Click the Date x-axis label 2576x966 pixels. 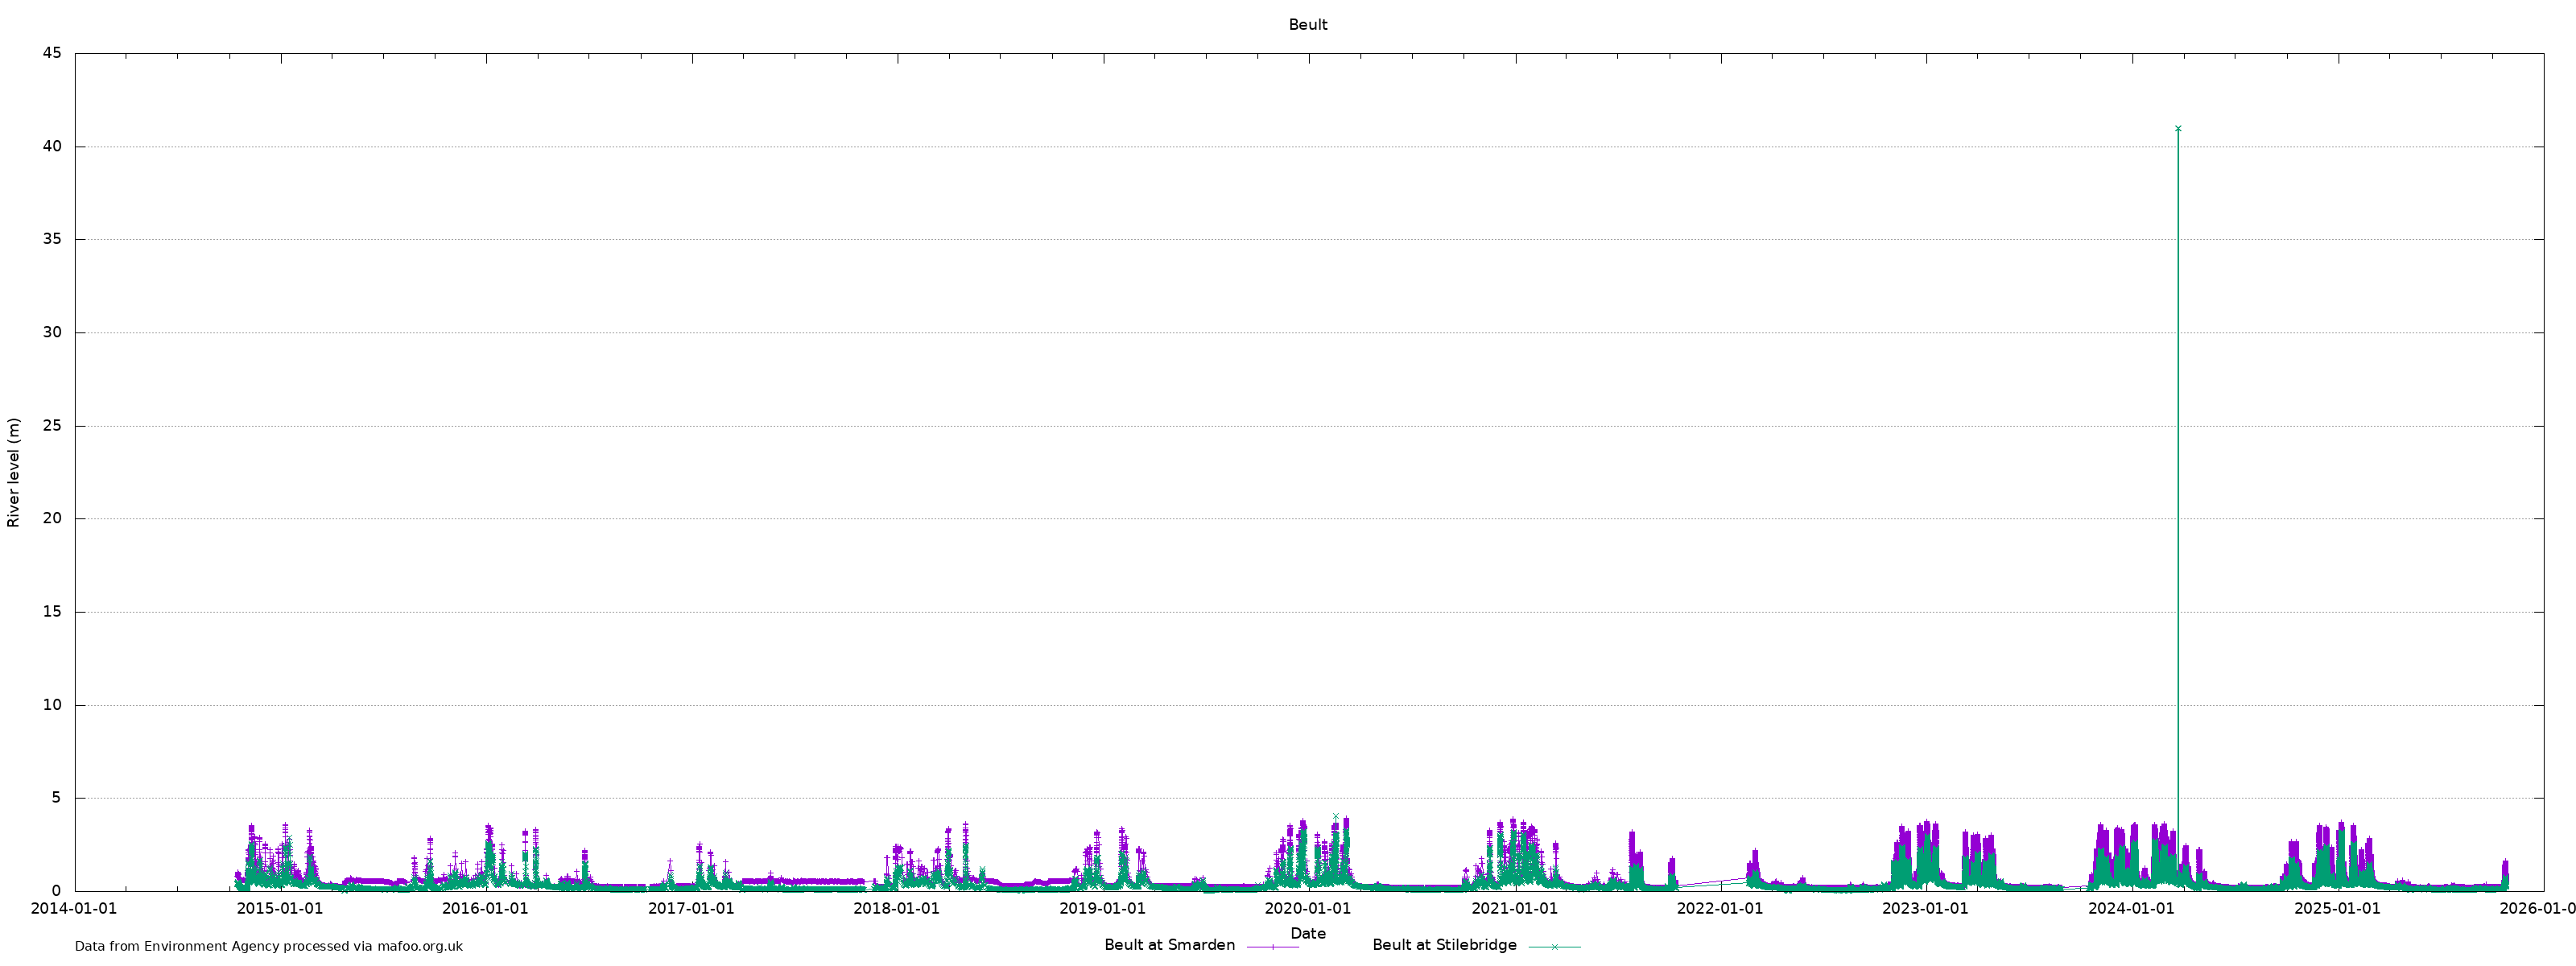(x=1307, y=933)
